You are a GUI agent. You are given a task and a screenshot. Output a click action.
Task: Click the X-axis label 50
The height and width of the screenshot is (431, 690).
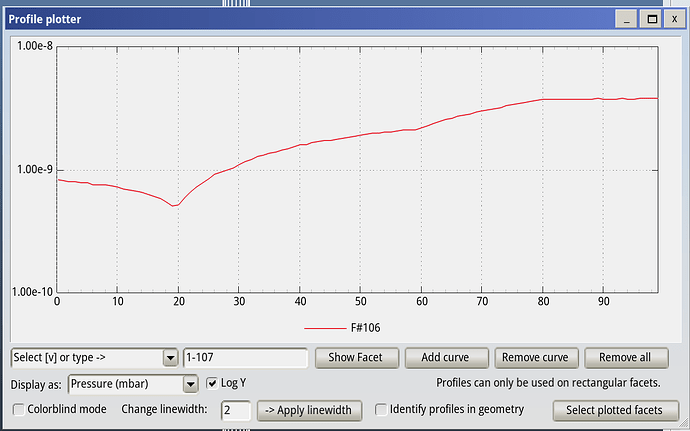360,302
